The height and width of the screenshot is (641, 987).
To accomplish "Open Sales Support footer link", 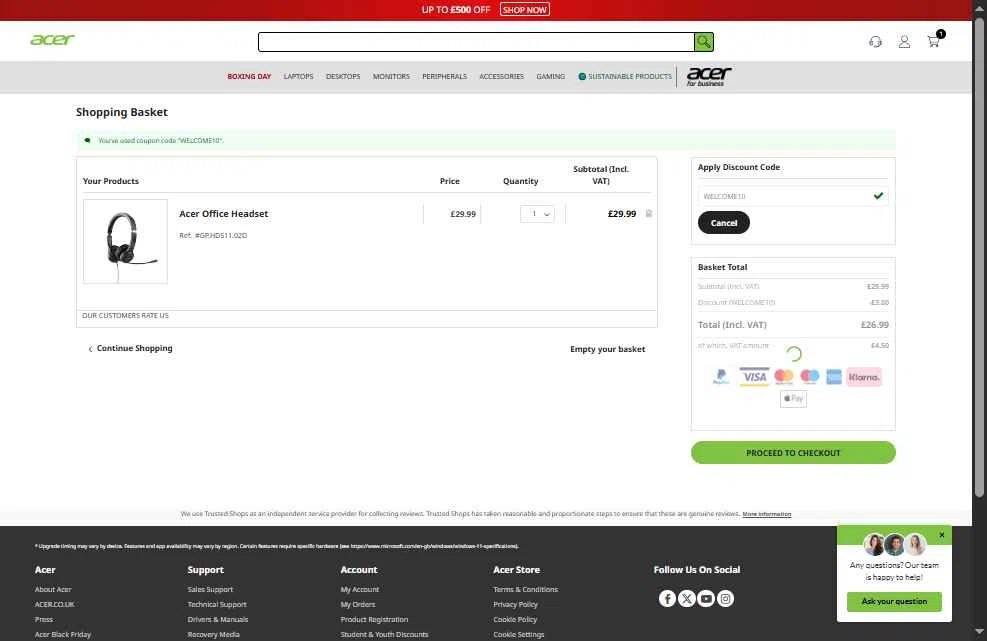I will pyautogui.click(x=210, y=589).
